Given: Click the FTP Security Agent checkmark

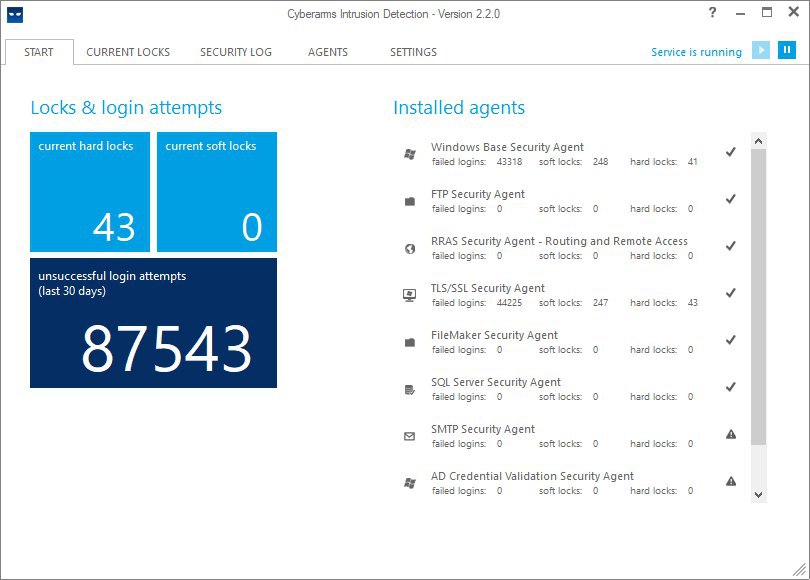Looking at the screenshot, I should tap(730, 199).
